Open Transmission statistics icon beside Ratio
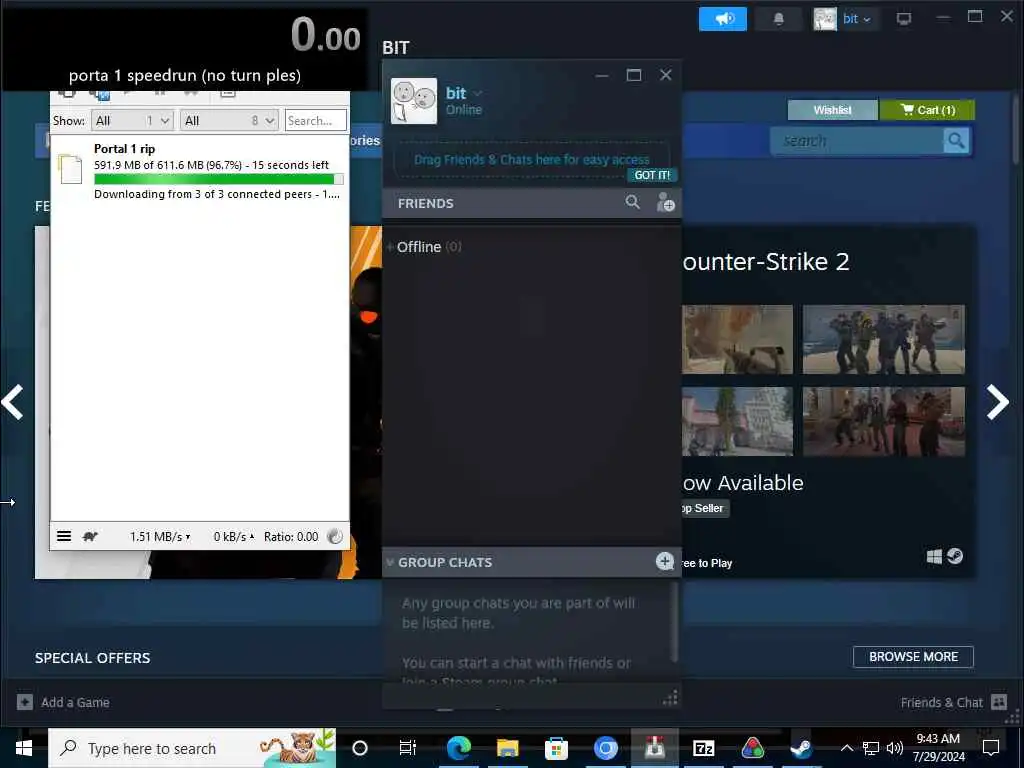Viewport: 1024px width, 768px height. (x=335, y=536)
